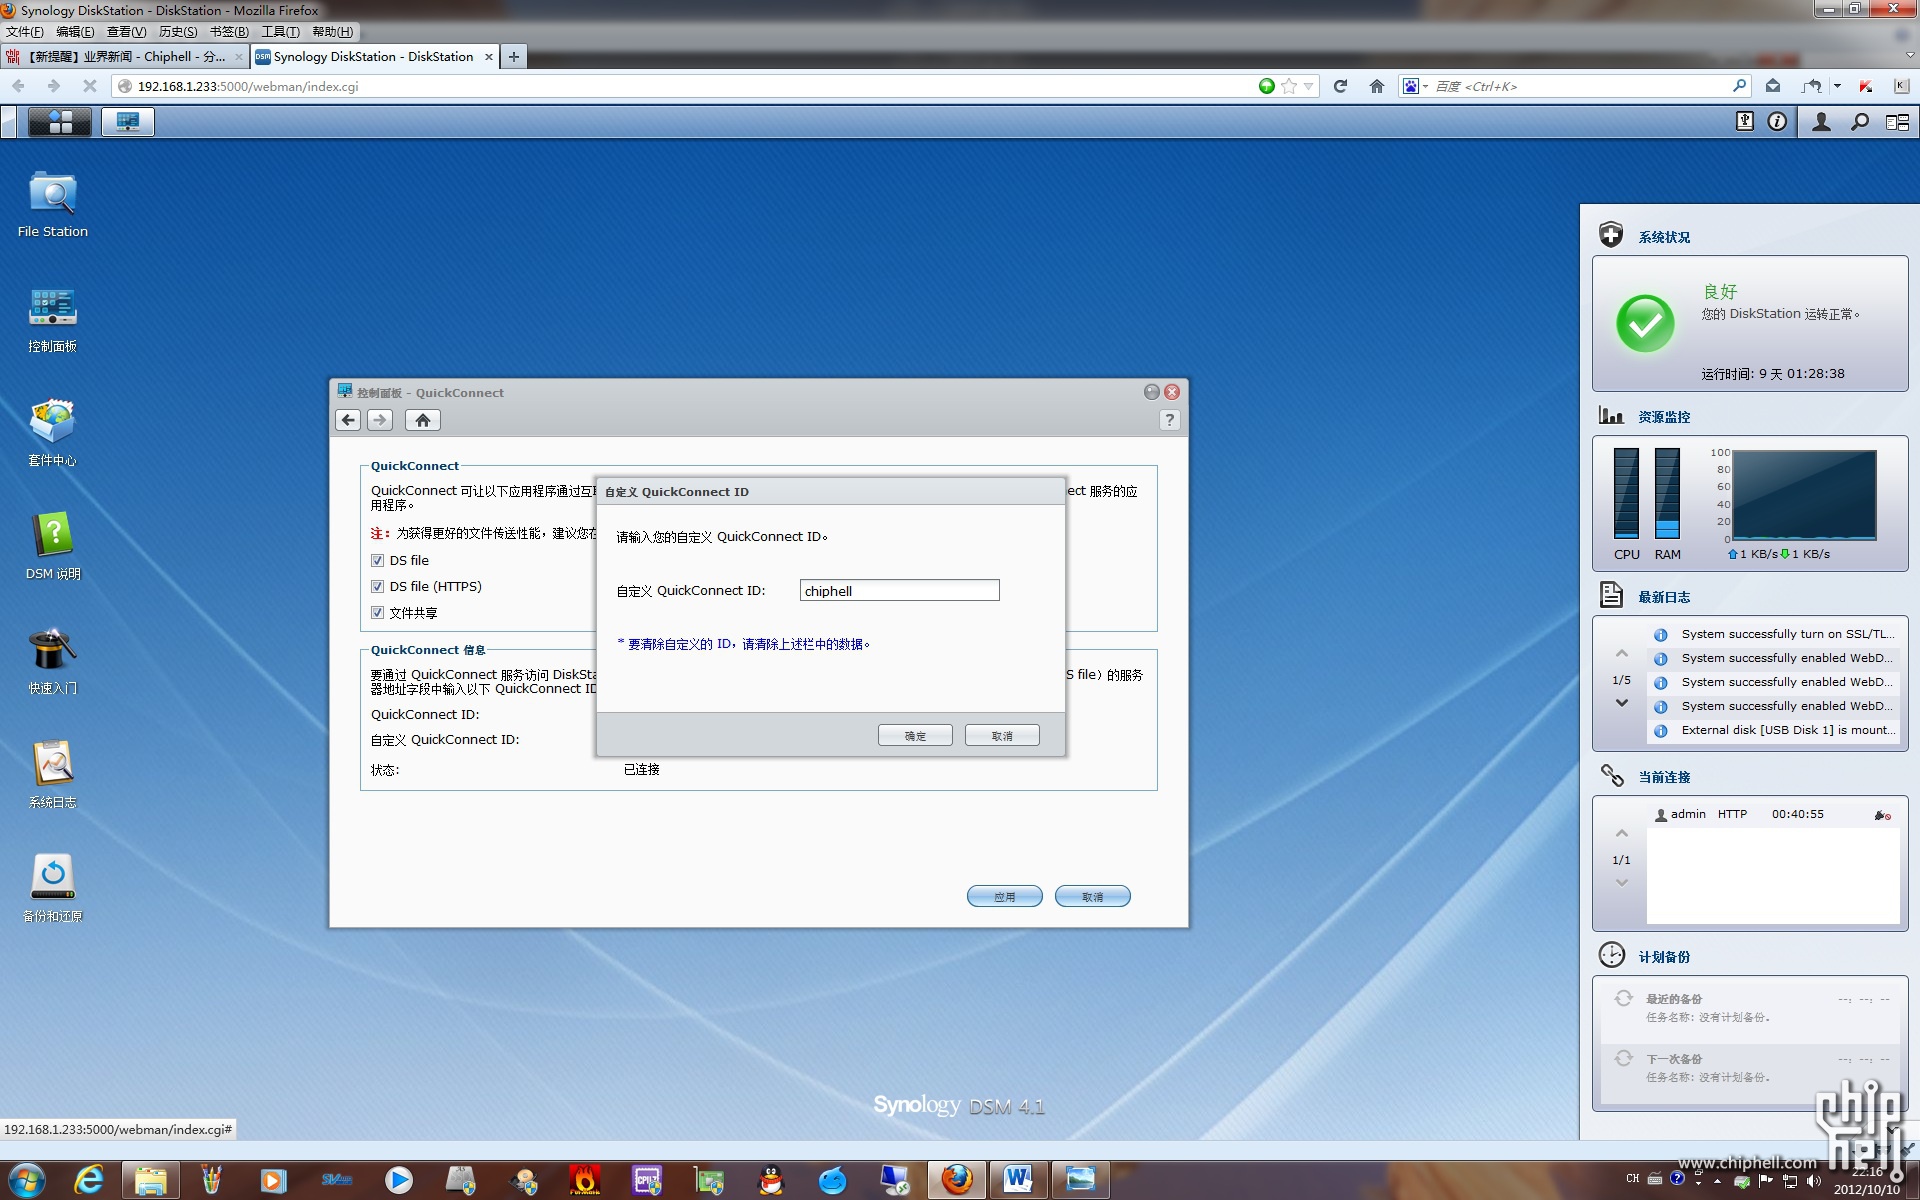Click the volume speaker tray icon
The image size is (1920, 1200).
[1813, 1181]
